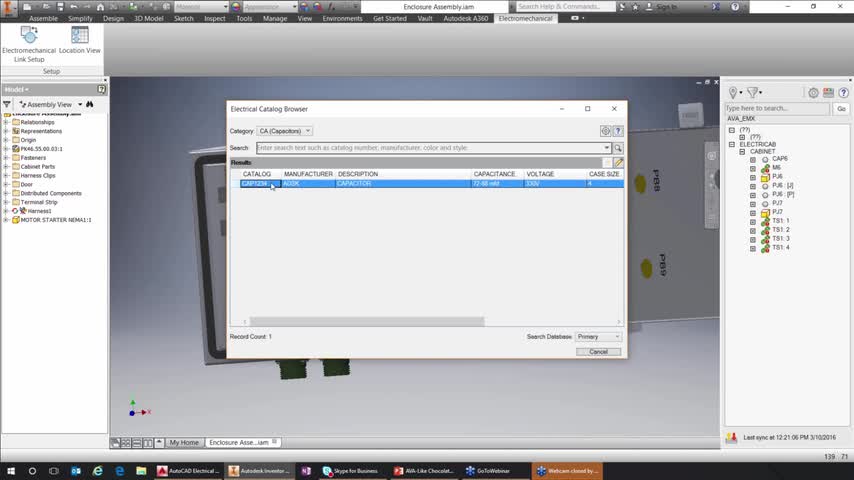The width and height of the screenshot is (854, 480).
Task: Click the color wheel appearance icon
Action: tap(236, 7)
